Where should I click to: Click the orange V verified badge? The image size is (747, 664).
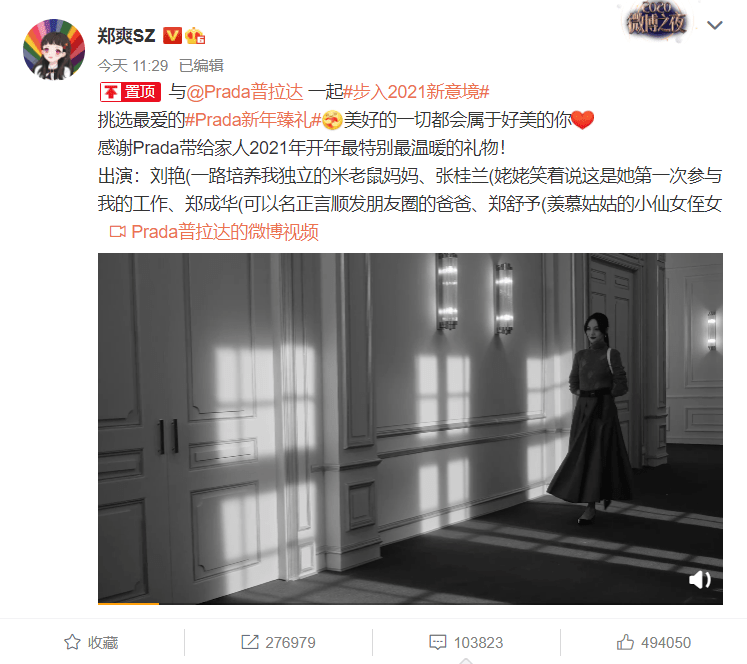pyautogui.click(x=172, y=36)
